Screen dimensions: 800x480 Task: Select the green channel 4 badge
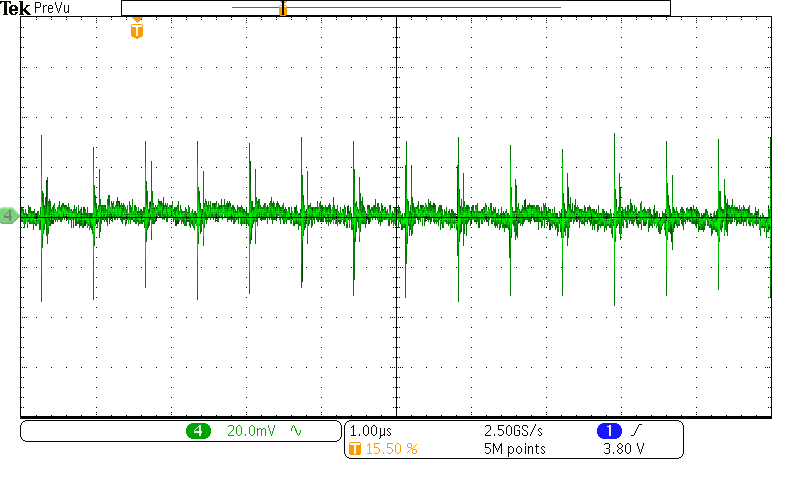click(x=197, y=431)
